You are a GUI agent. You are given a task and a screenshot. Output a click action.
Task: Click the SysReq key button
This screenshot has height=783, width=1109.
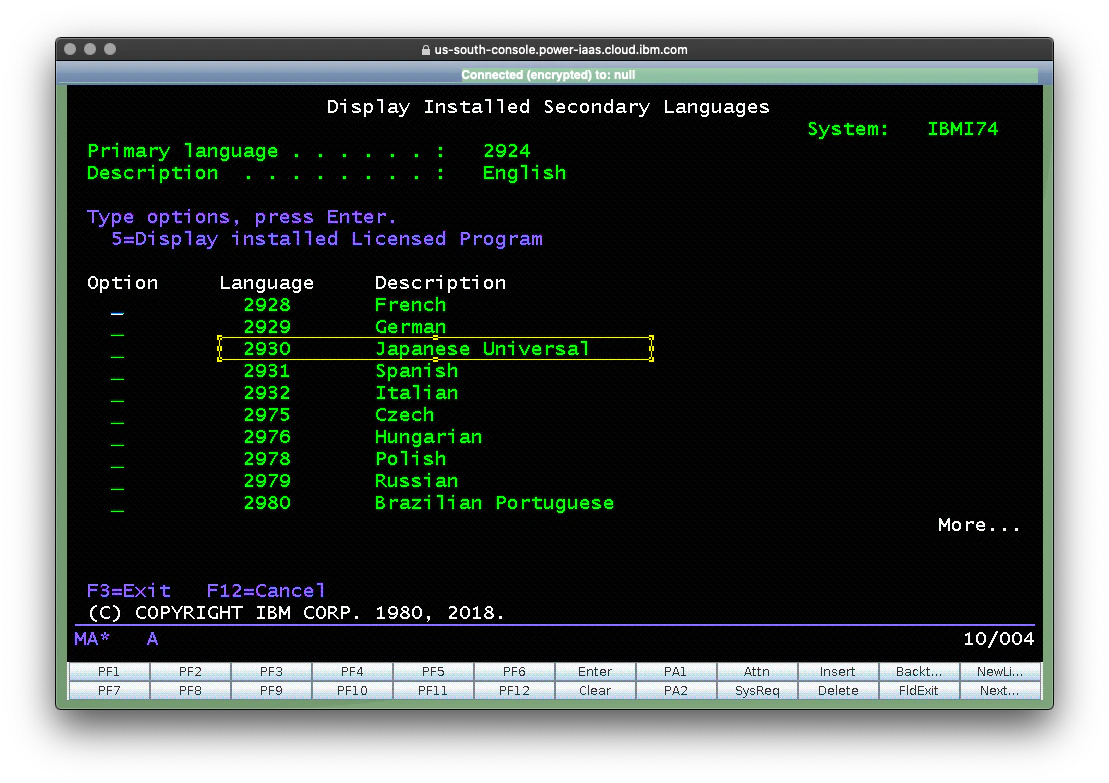pos(757,690)
